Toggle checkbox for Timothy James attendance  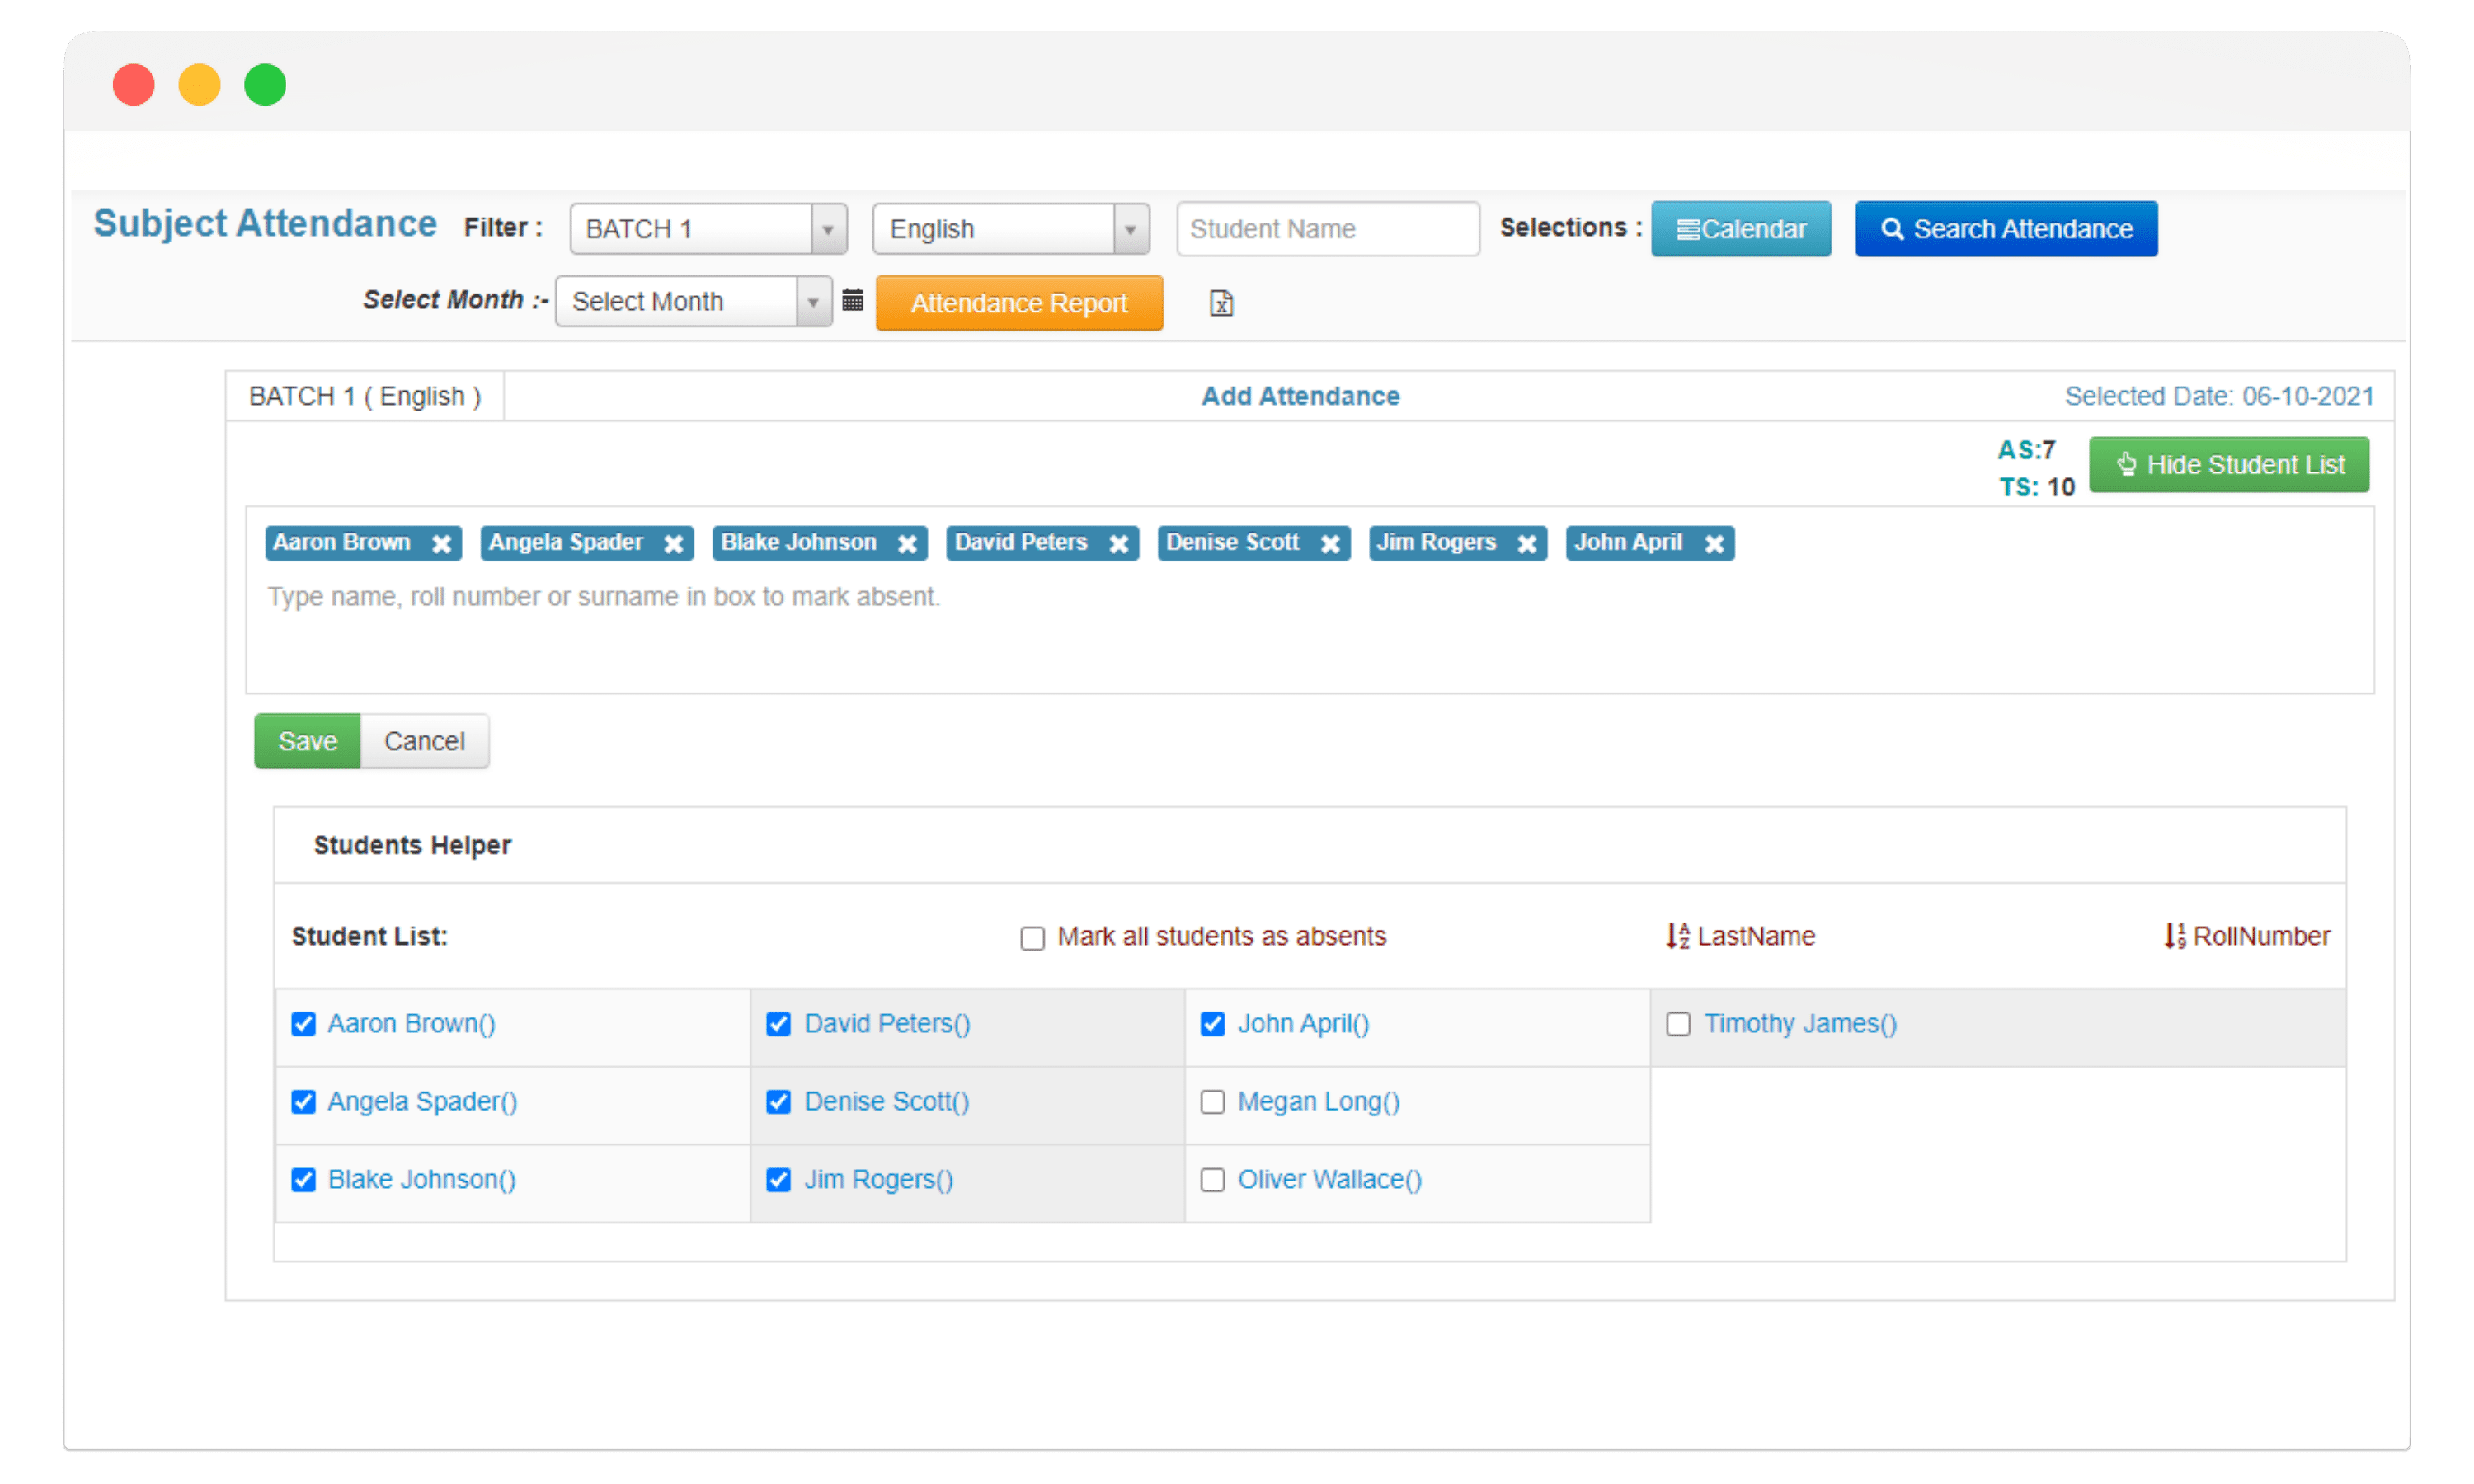[x=1679, y=1021]
